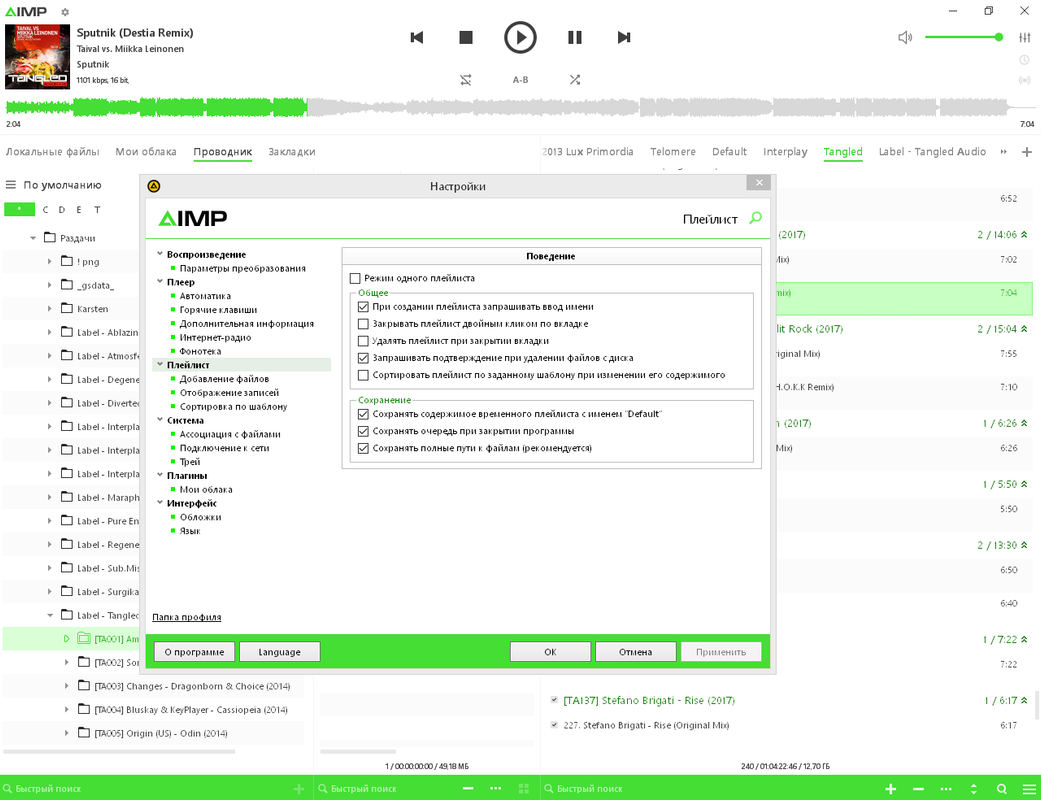Viewport: 1041px width, 800px height.
Task: Collapse the Stefano Brigati - Rise group
Action: point(1024,700)
